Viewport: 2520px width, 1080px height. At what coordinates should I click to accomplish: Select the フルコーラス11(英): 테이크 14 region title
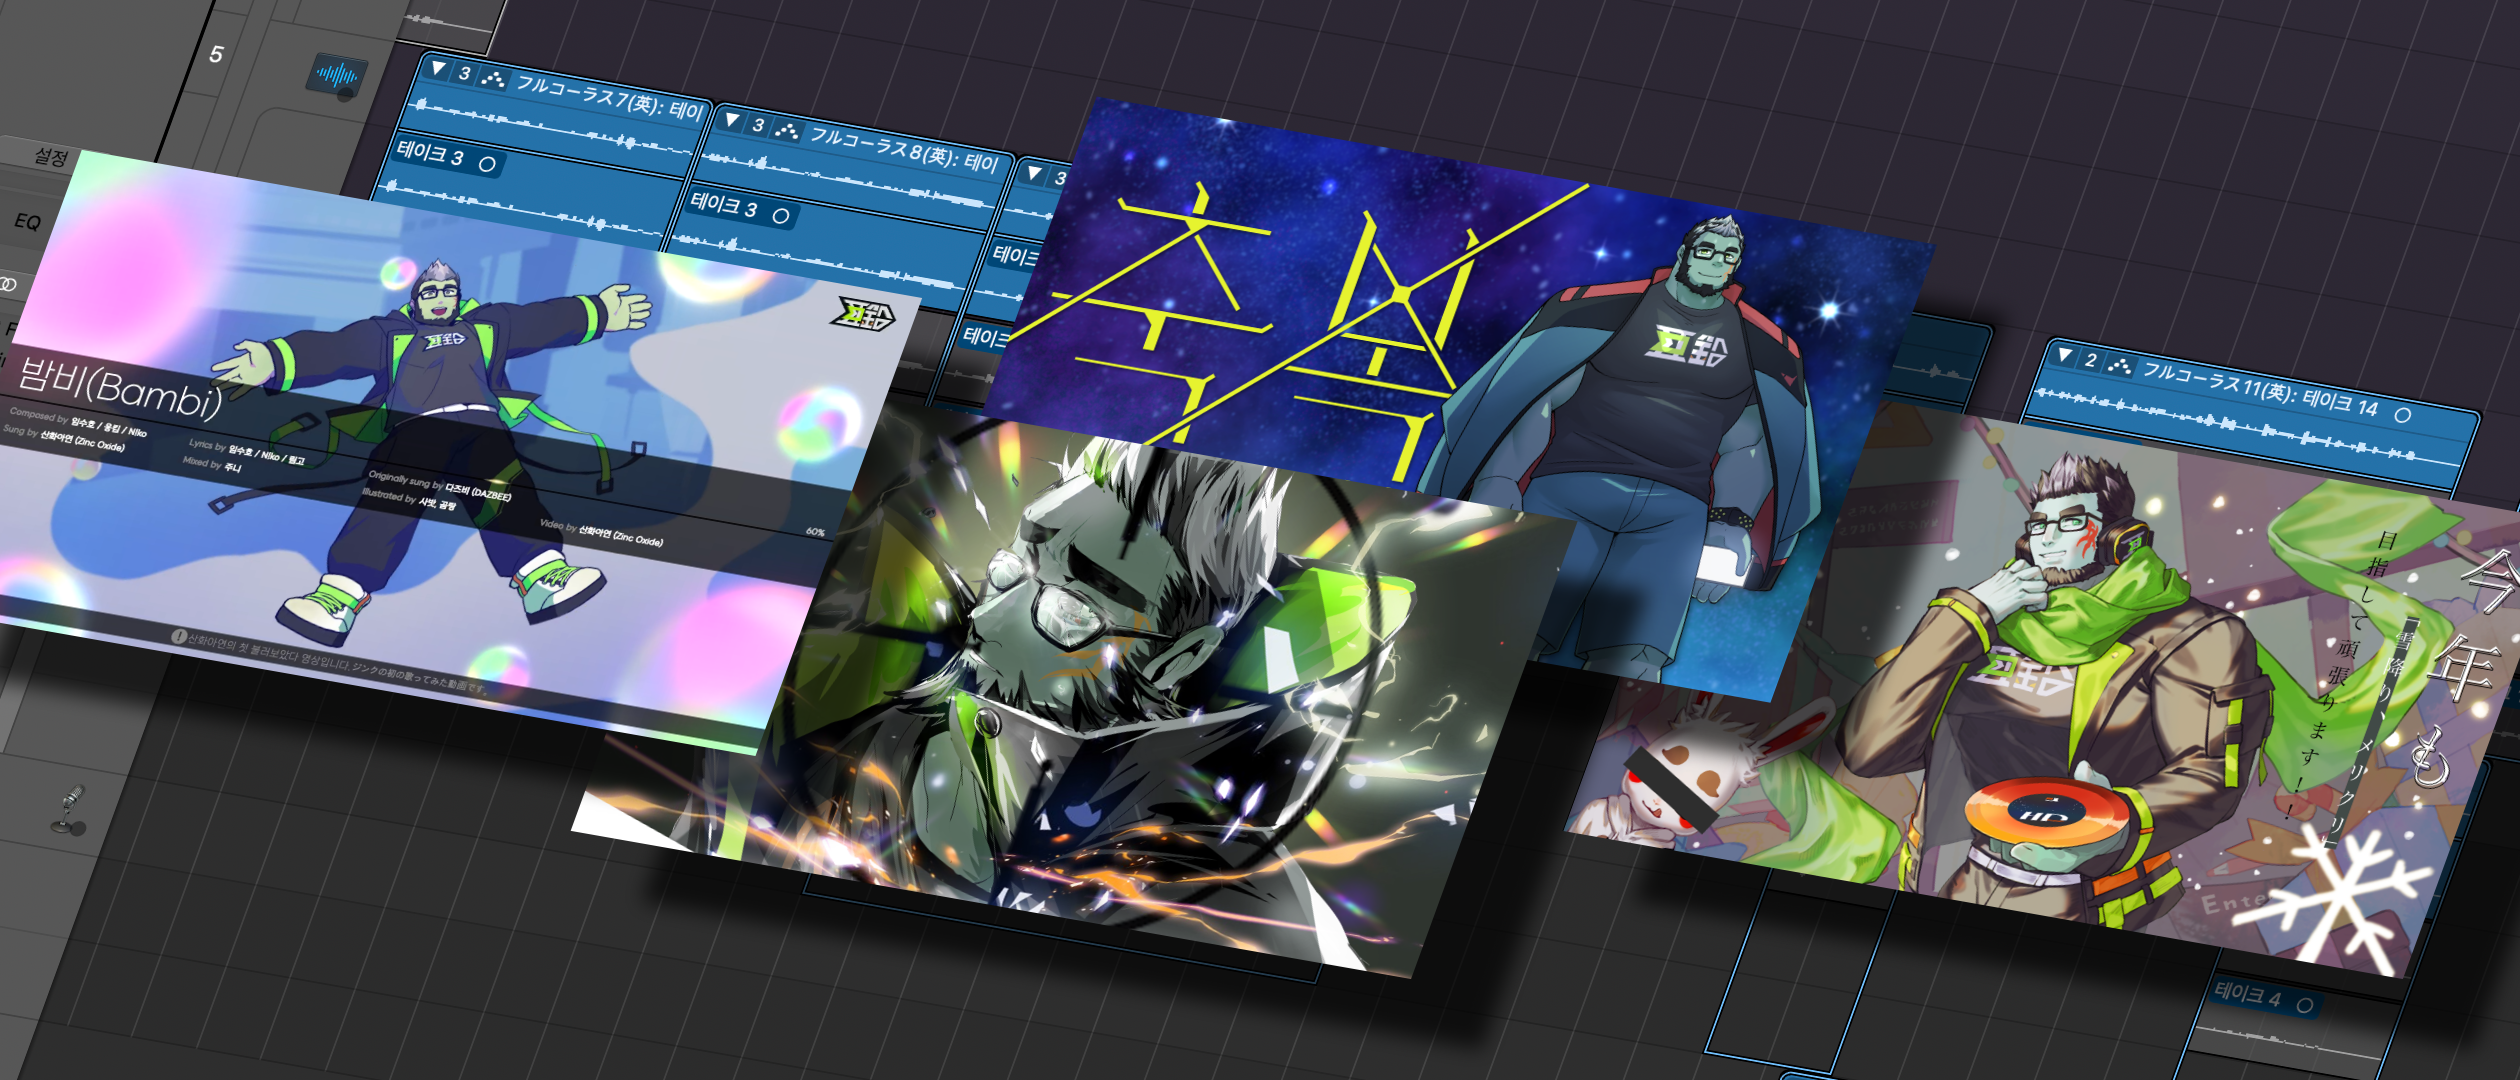2260,389
